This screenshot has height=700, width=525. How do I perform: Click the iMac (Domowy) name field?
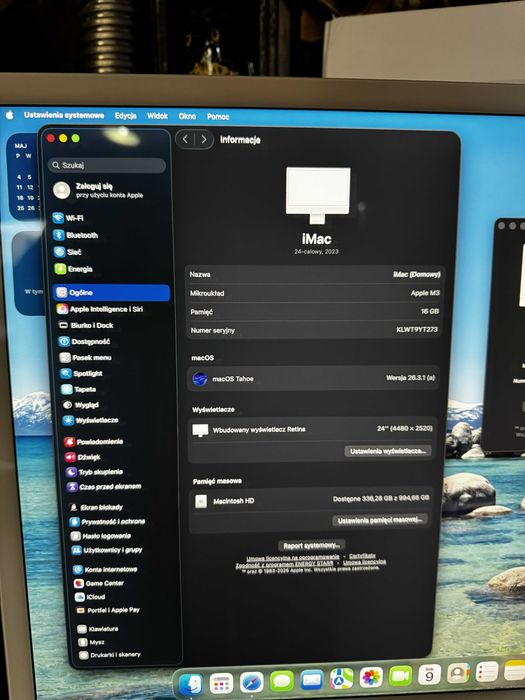click(x=417, y=275)
